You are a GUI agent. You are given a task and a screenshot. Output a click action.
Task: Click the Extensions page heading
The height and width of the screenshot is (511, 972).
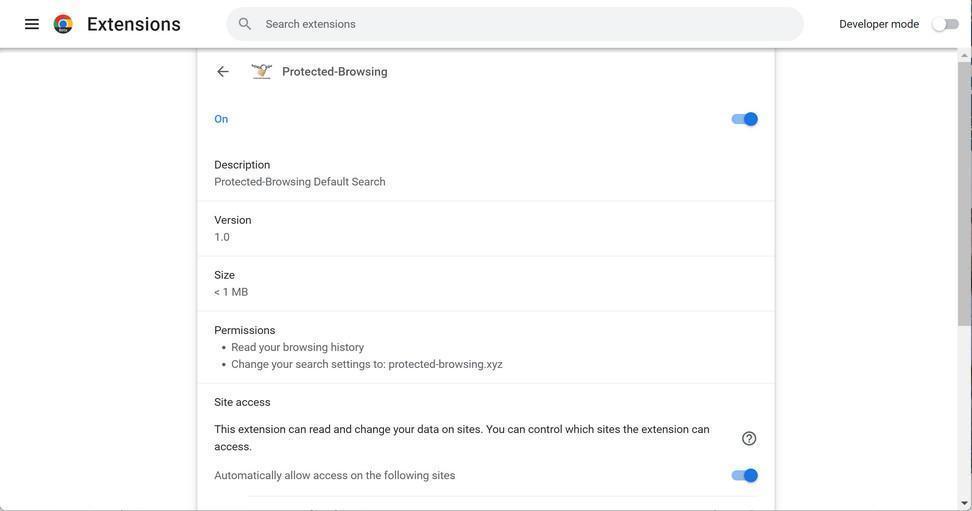(x=134, y=24)
